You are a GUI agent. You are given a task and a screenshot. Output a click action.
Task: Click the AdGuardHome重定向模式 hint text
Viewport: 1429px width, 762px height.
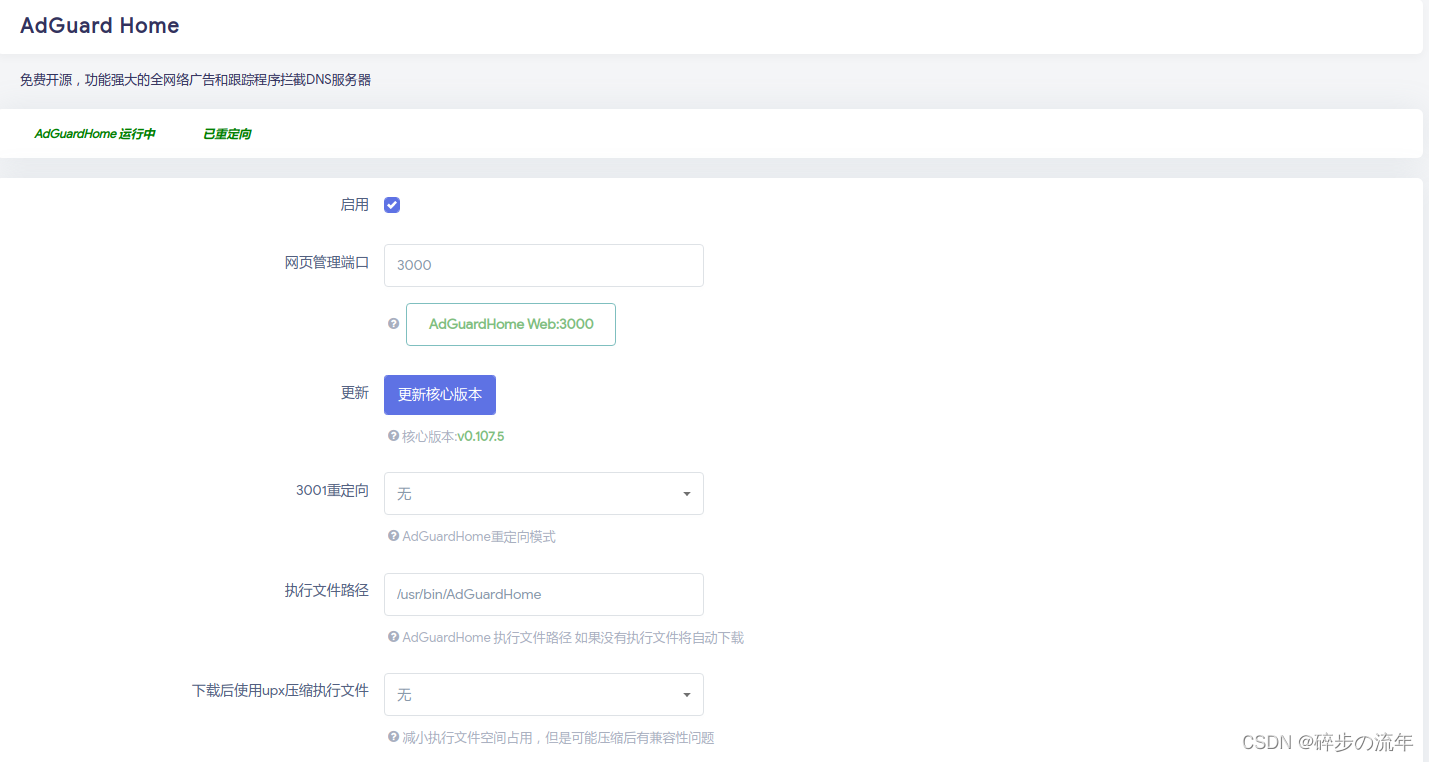479,537
